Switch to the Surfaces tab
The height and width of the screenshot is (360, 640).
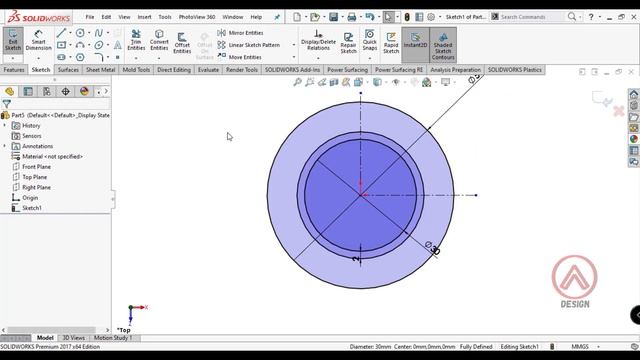click(68, 70)
